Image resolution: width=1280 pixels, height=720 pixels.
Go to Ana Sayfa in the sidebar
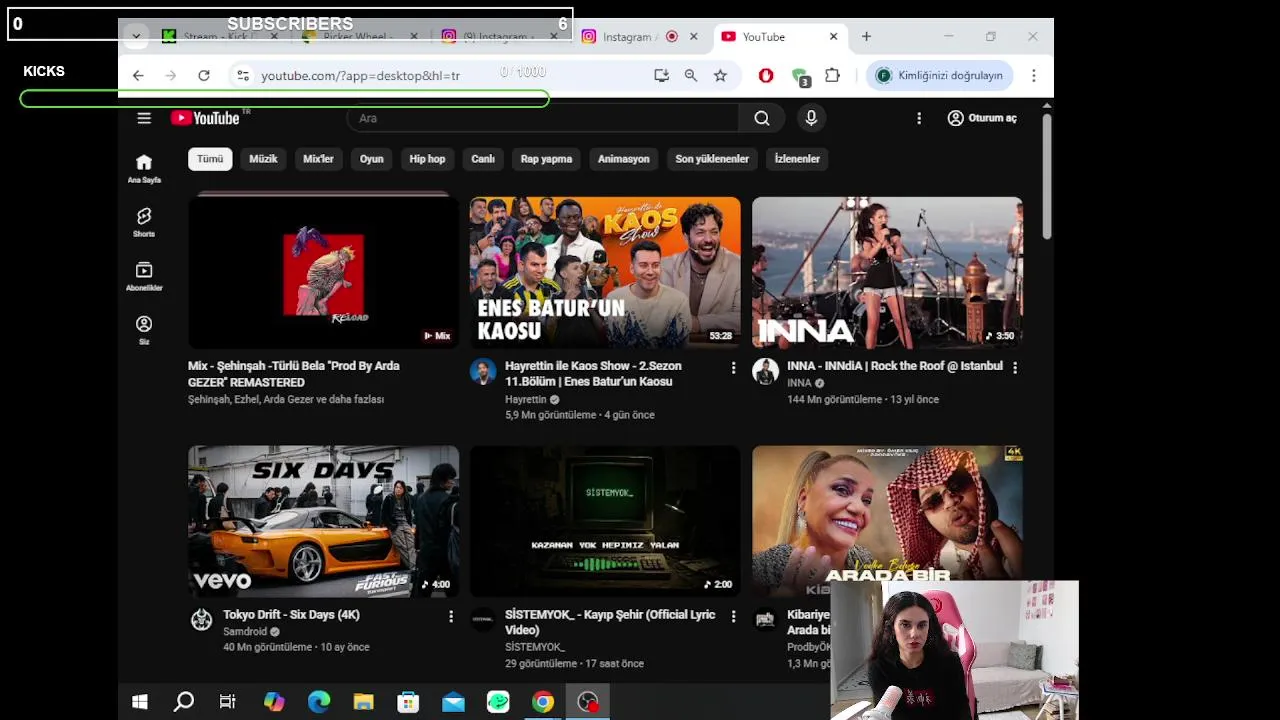(x=144, y=168)
